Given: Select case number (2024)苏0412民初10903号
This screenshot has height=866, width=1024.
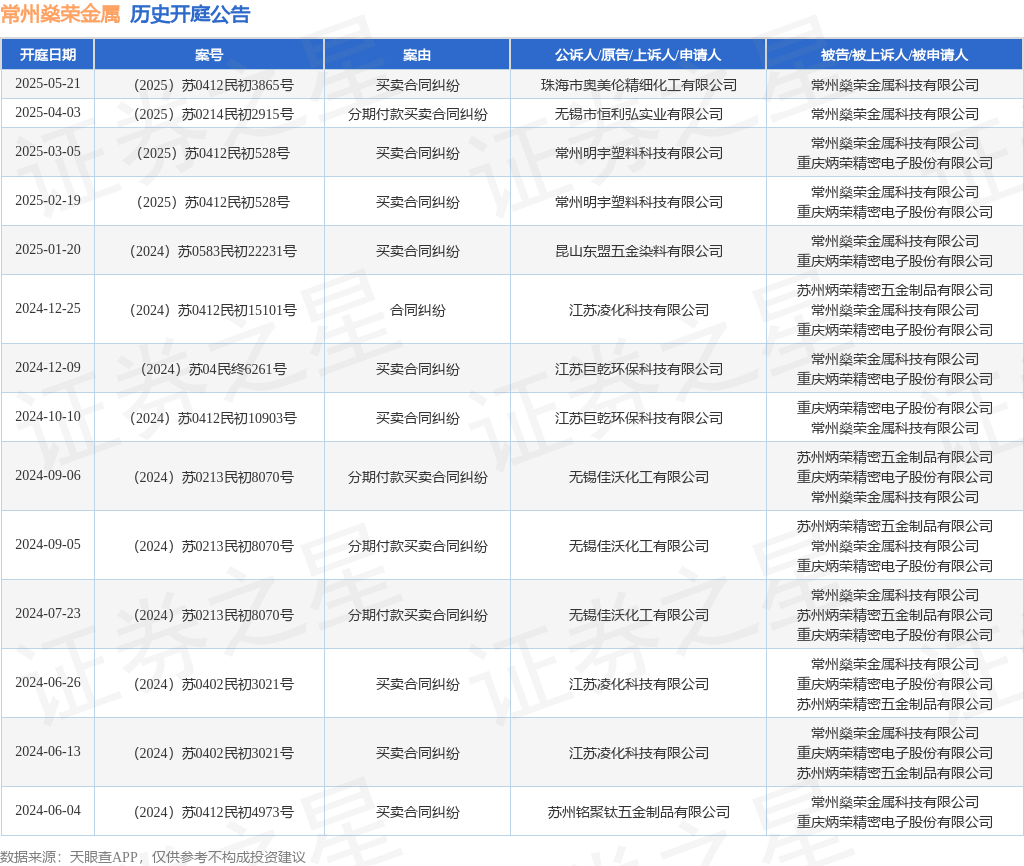Looking at the screenshot, I should pos(210,419).
